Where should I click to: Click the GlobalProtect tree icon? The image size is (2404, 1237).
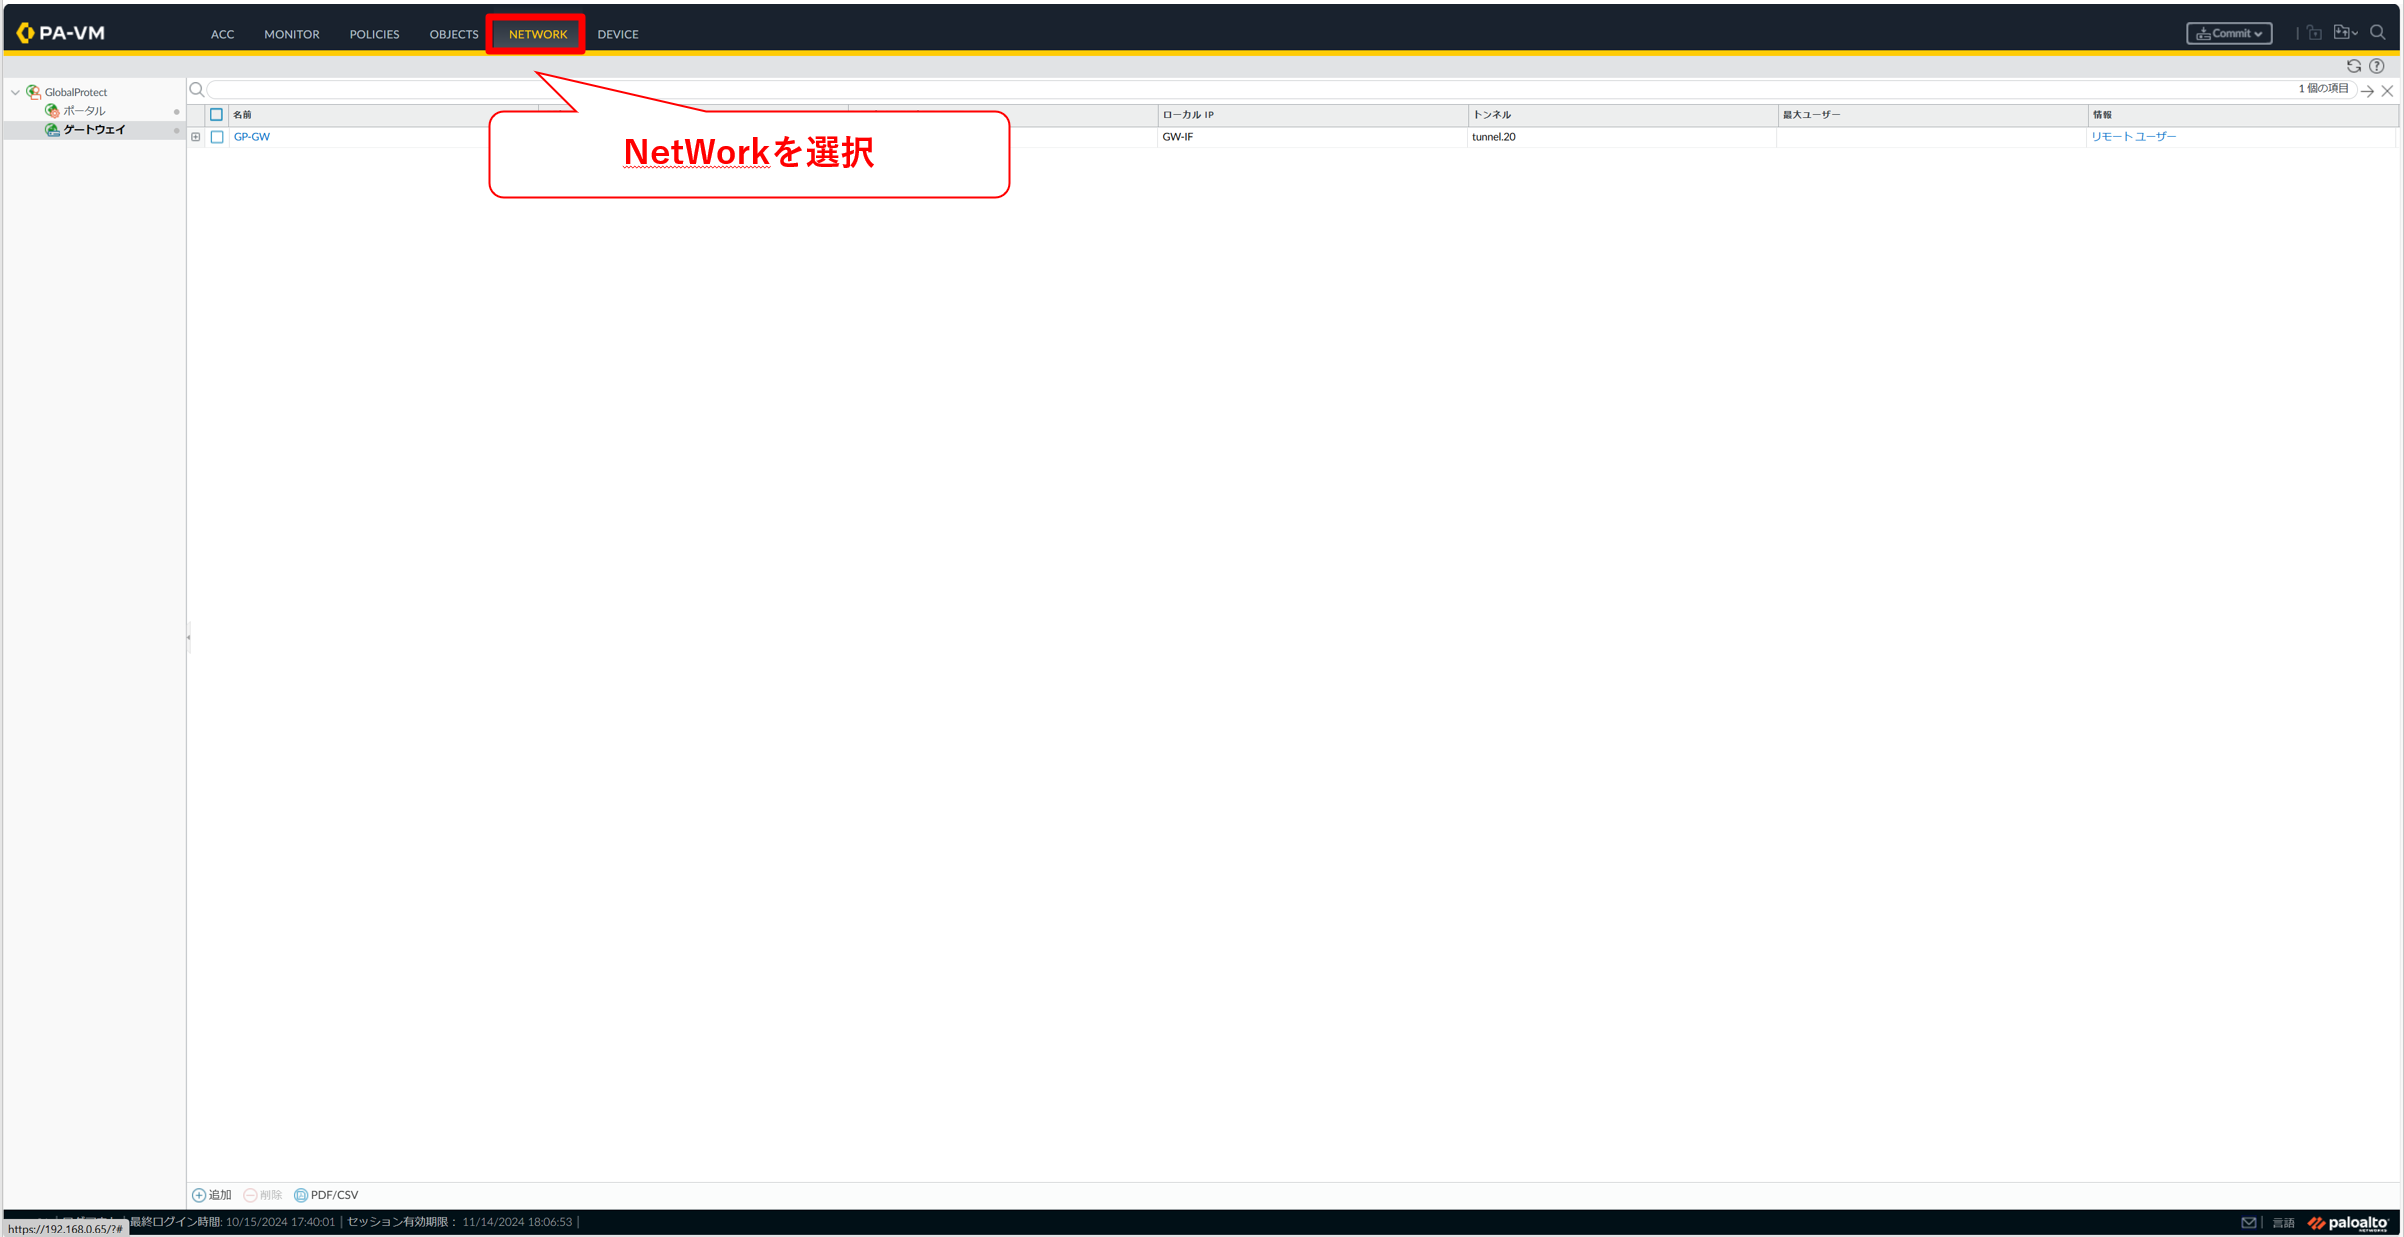coord(33,92)
